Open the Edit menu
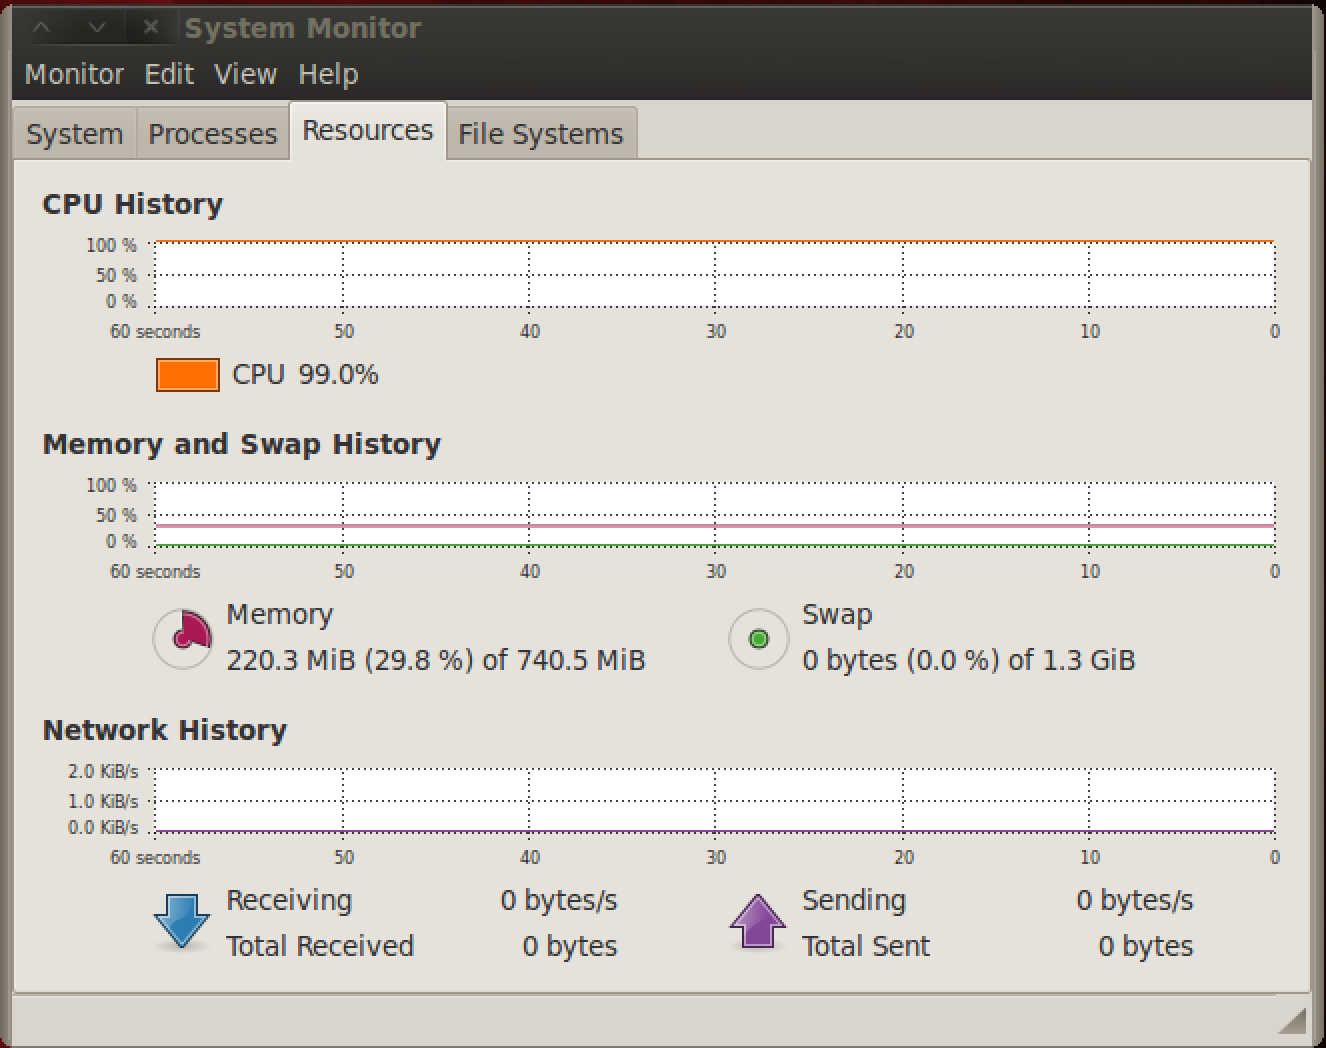This screenshot has height=1048, width=1326. point(169,74)
